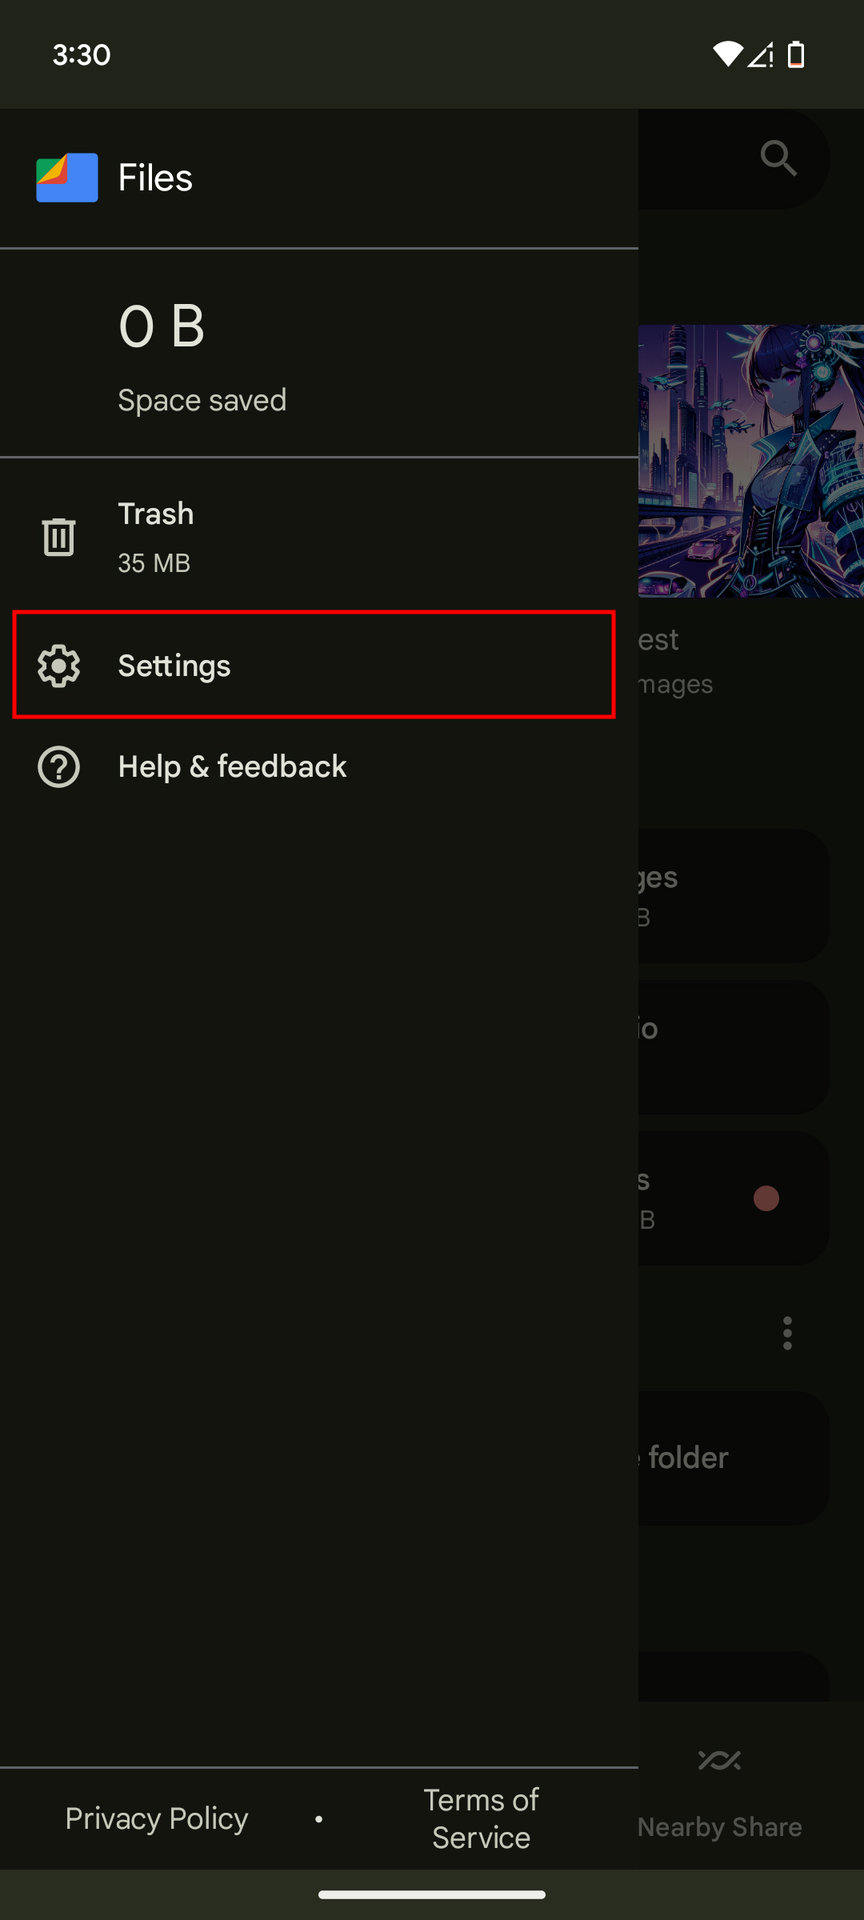Open the Privacy Policy link

(x=157, y=1818)
